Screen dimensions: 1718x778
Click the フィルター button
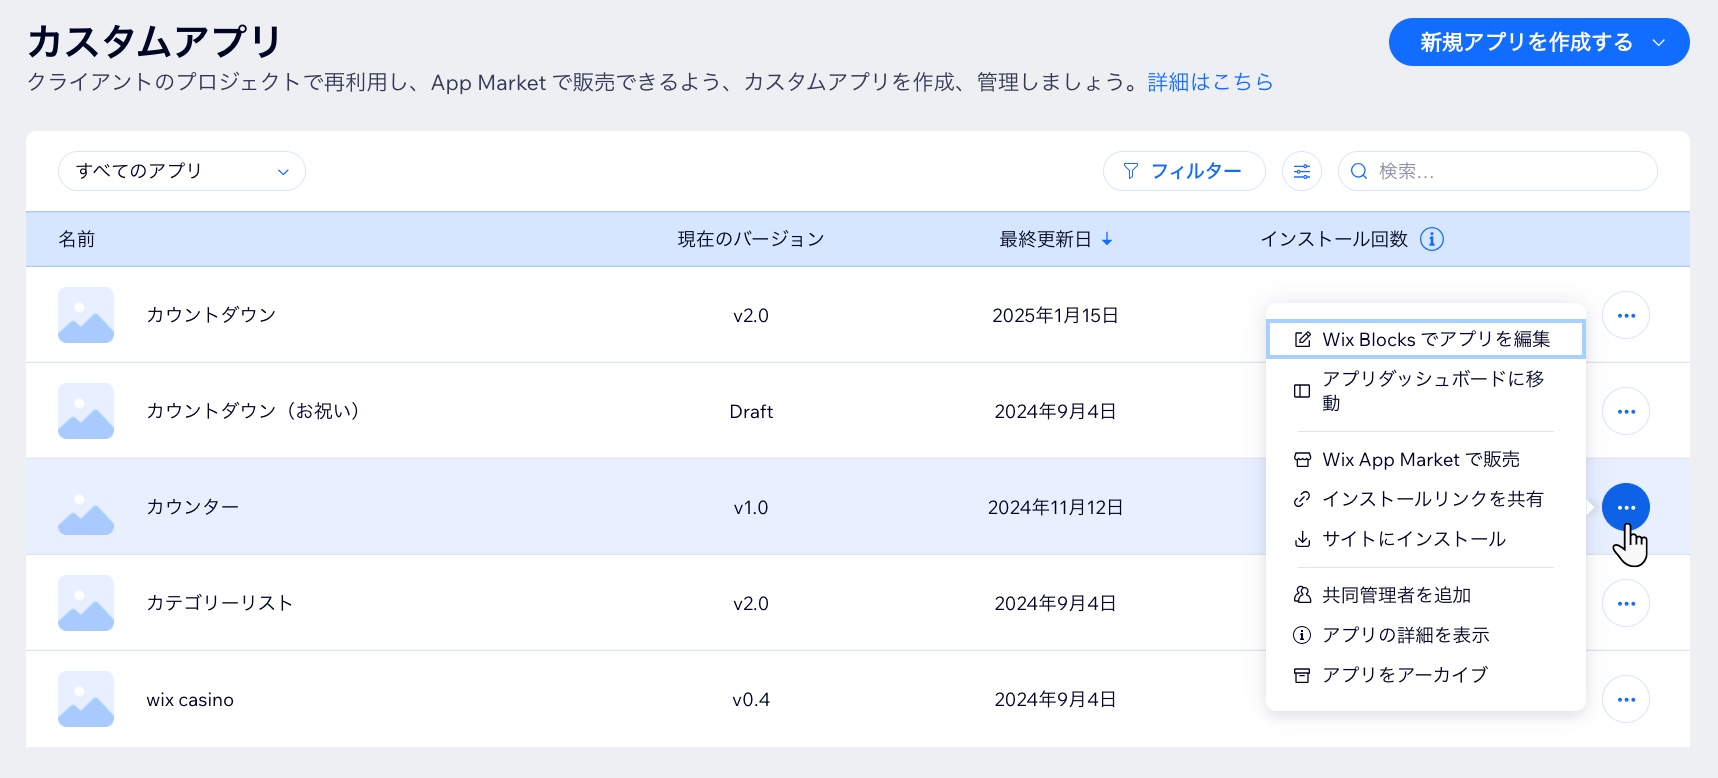1183,171
